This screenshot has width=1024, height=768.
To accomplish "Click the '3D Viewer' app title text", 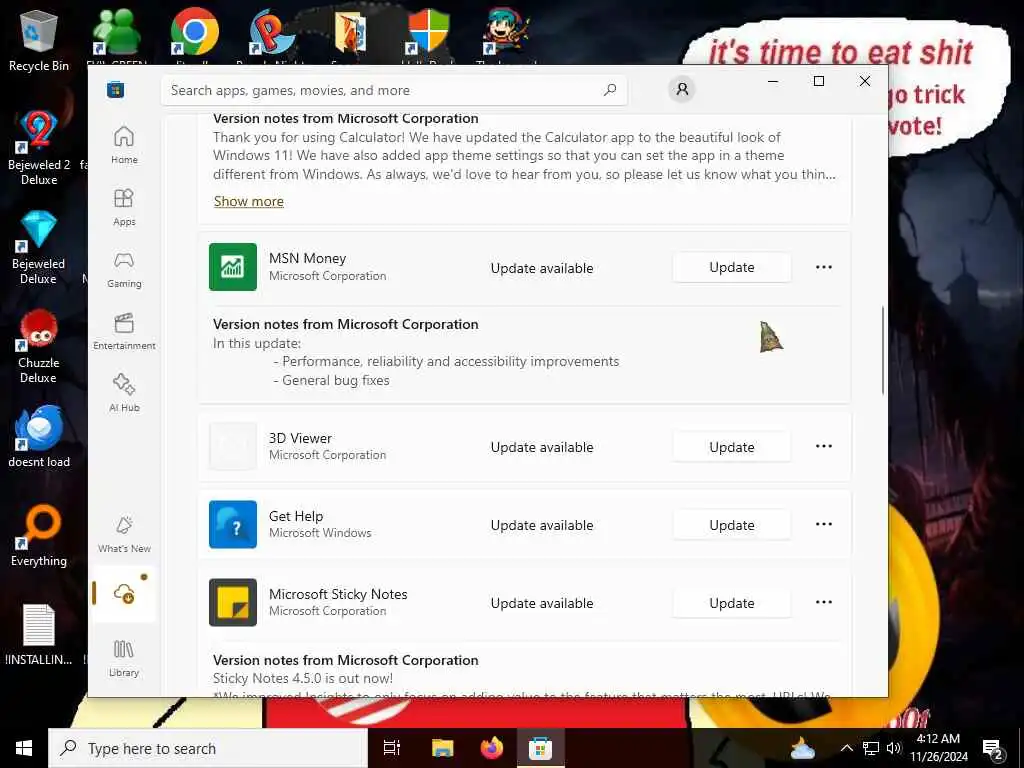I will [x=300, y=438].
